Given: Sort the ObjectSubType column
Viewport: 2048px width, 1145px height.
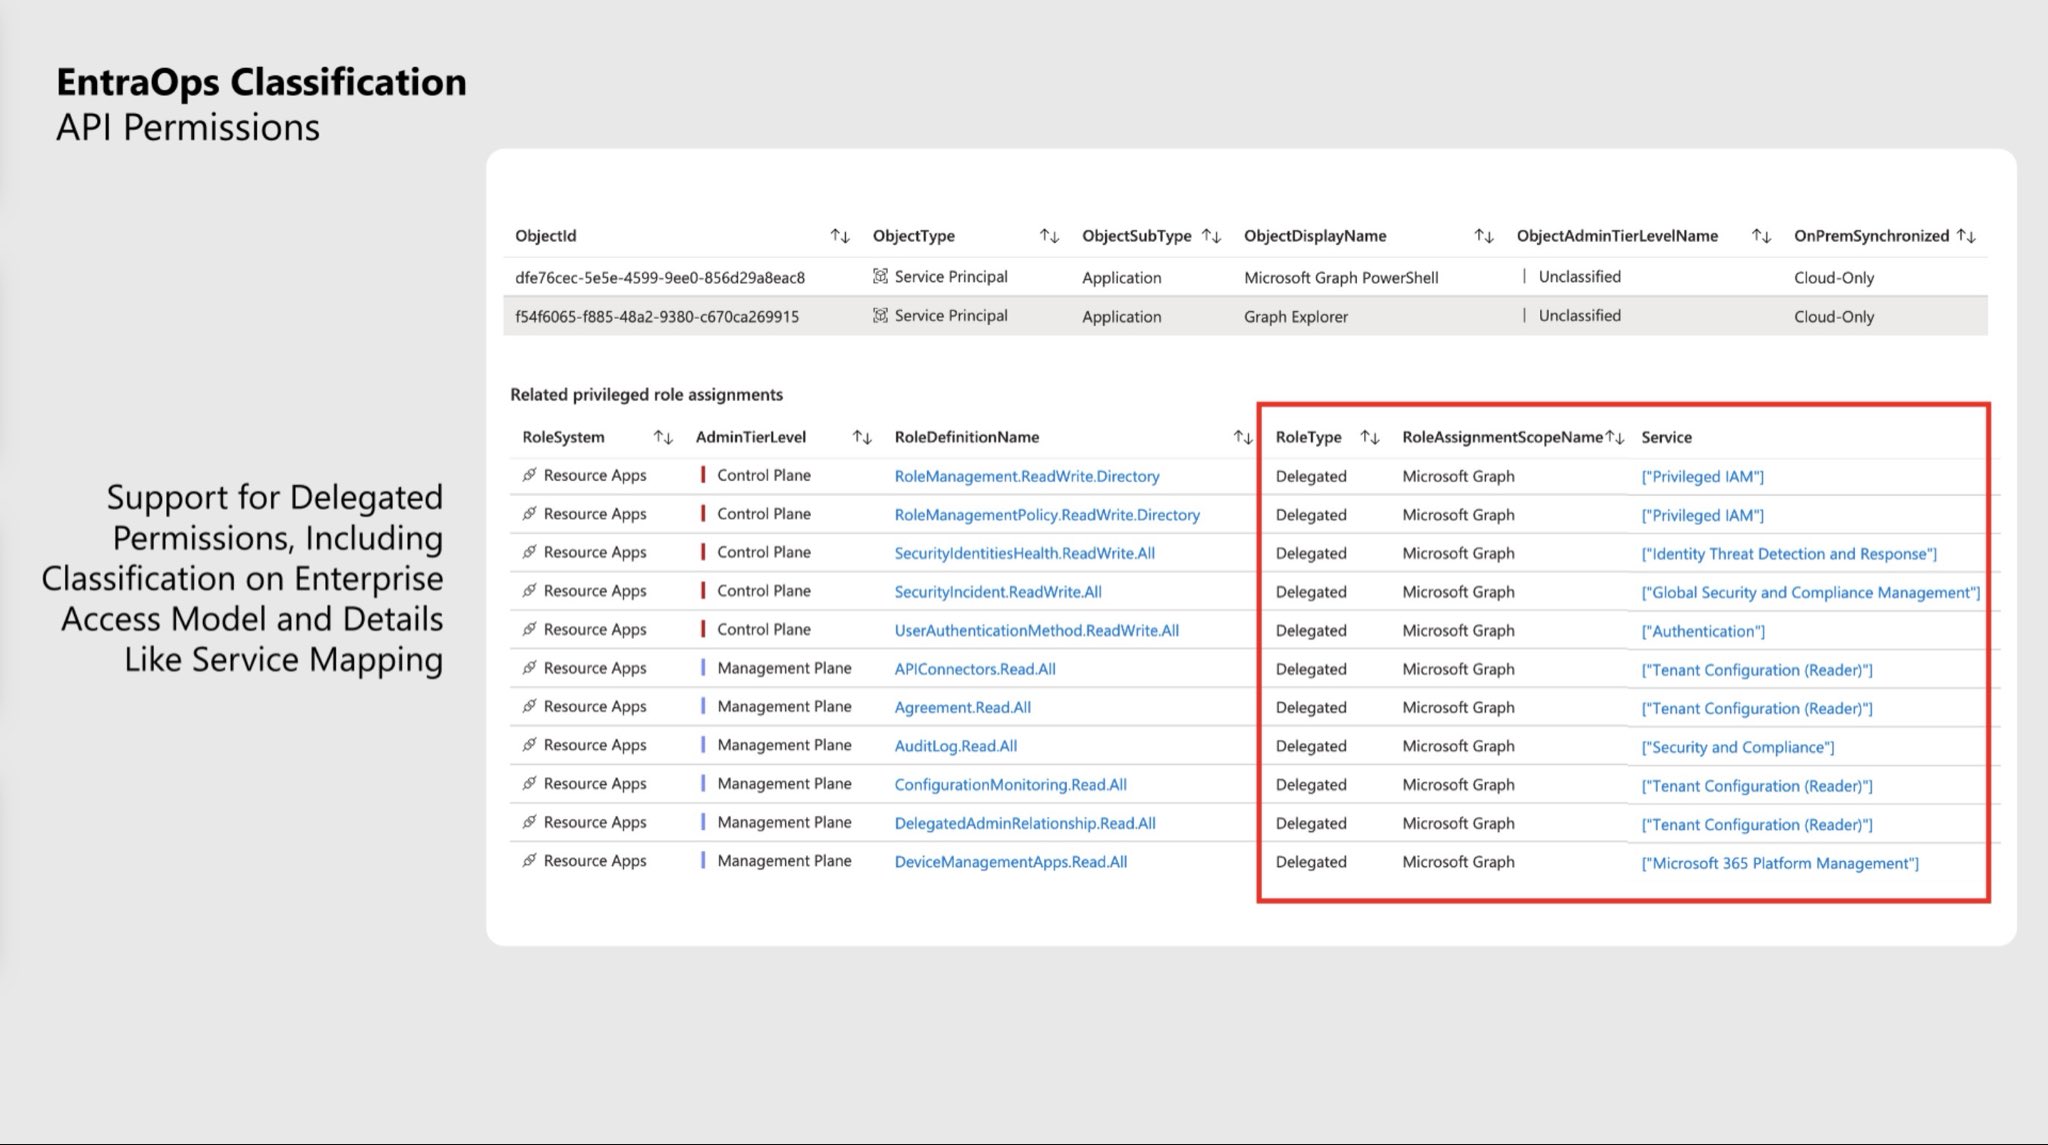Looking at the screenshot, I should tap(1211, 236).
